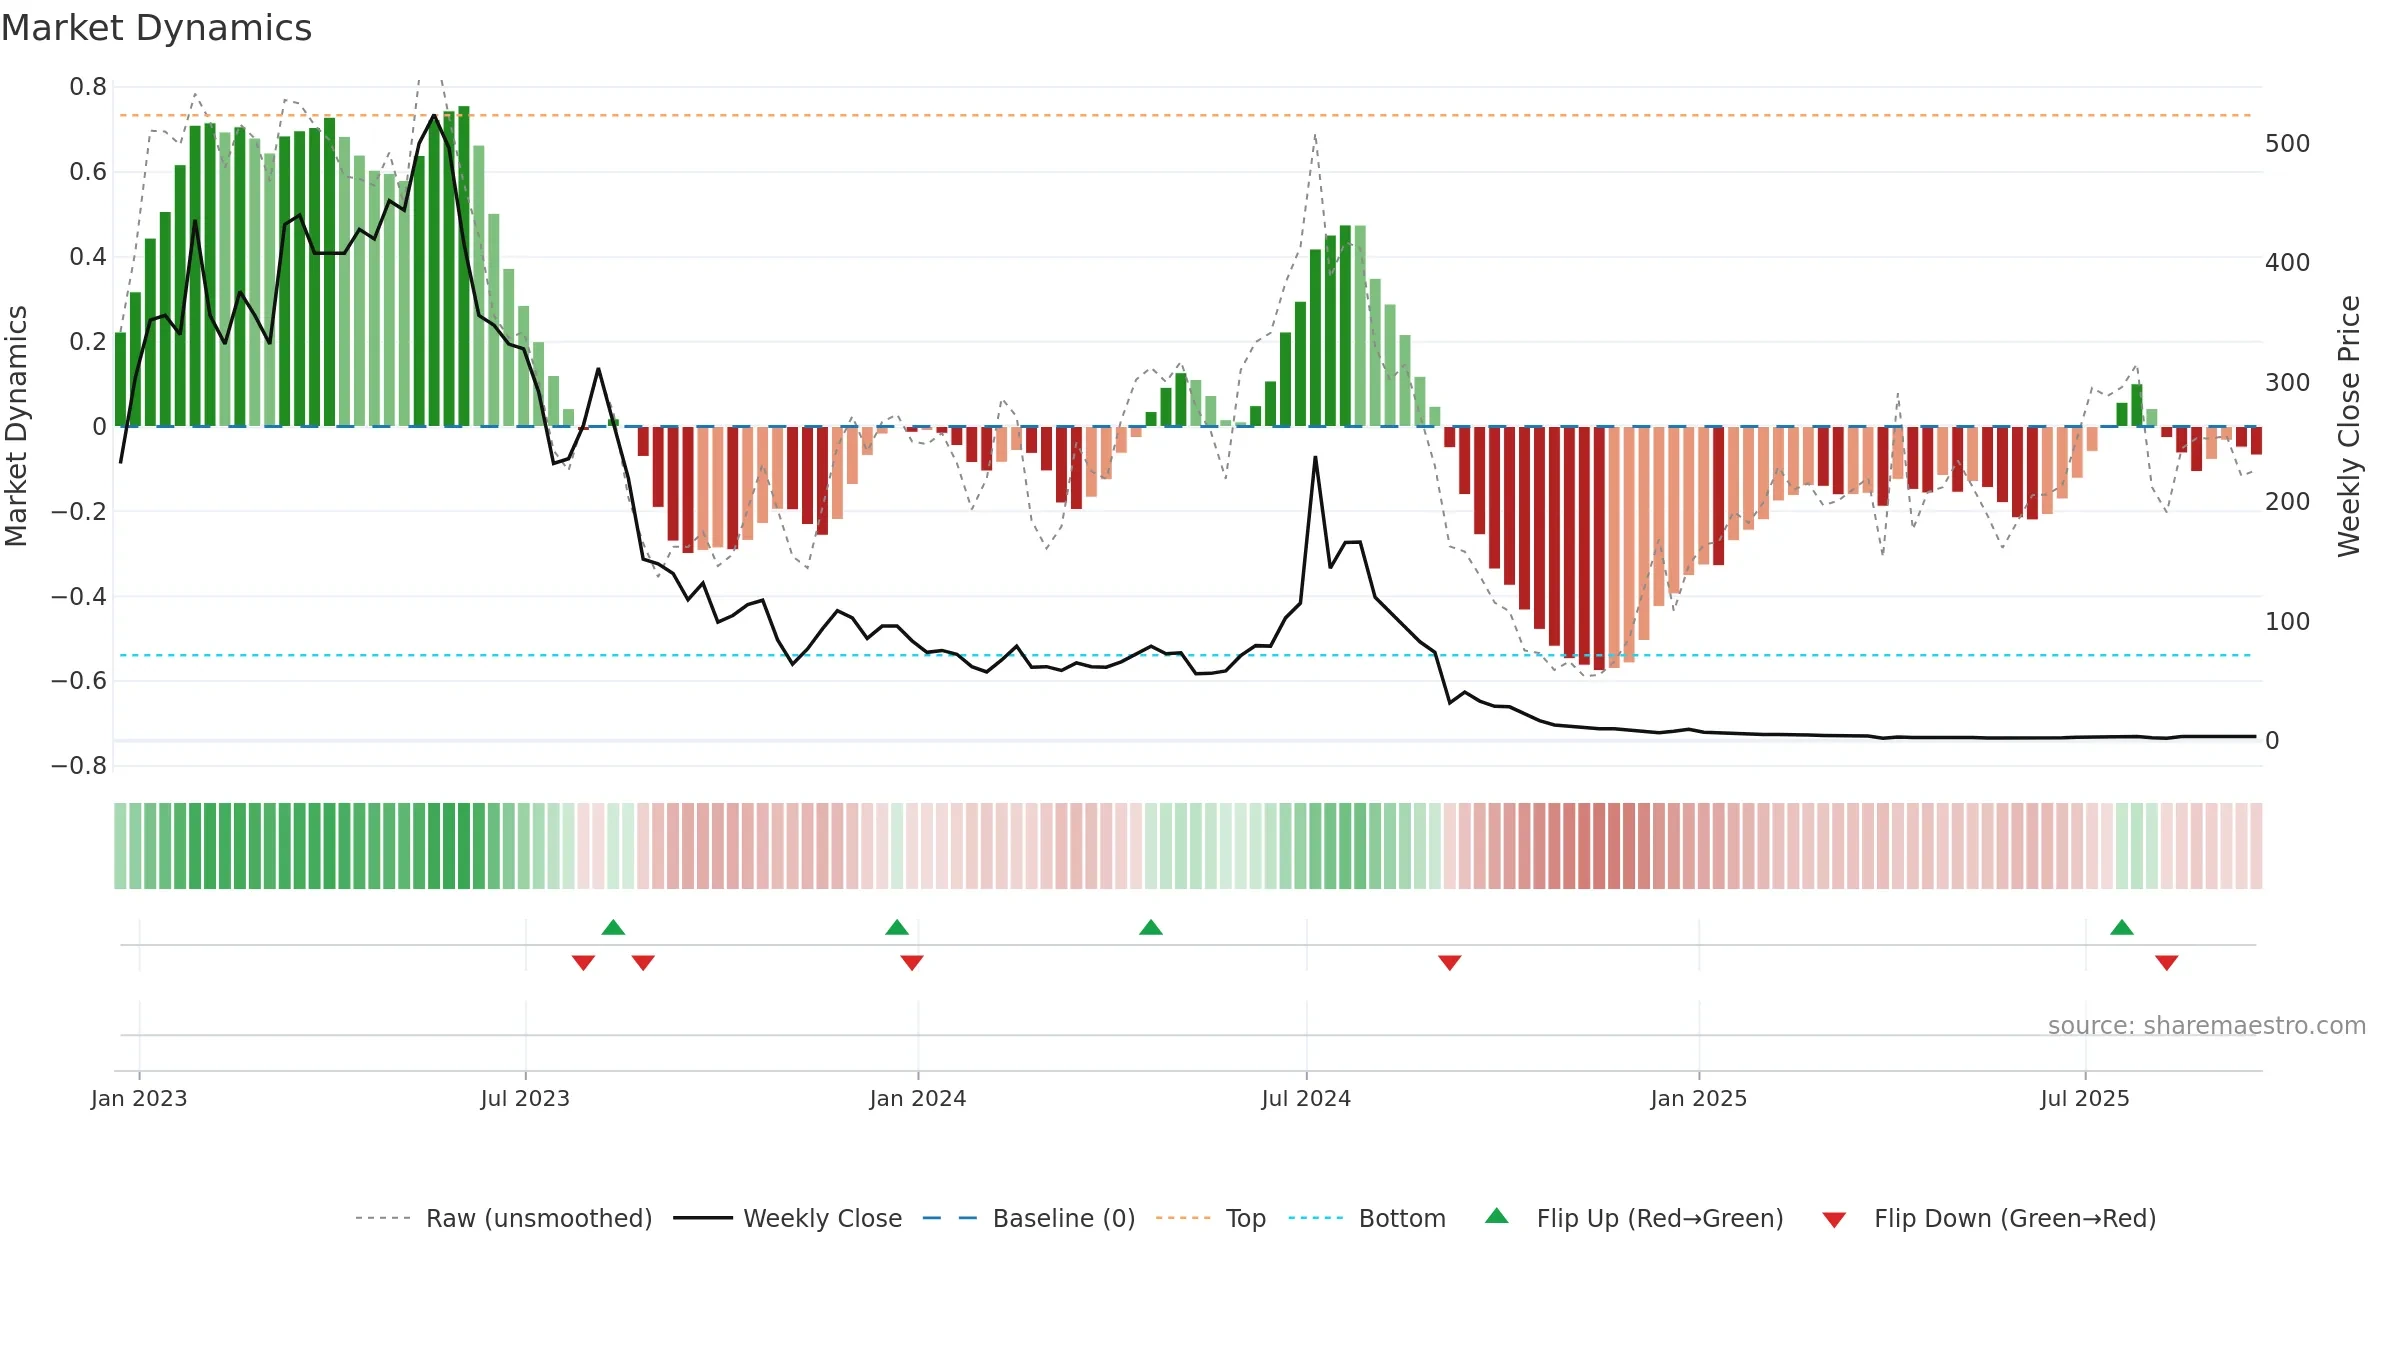Toggle Flip Up (Red→Green) legend item

1634,1218
